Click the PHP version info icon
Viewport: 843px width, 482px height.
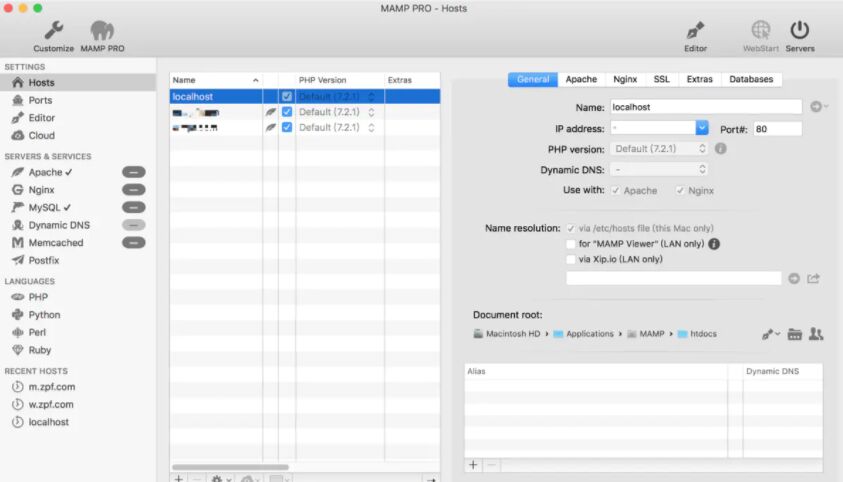pos(720,149)
